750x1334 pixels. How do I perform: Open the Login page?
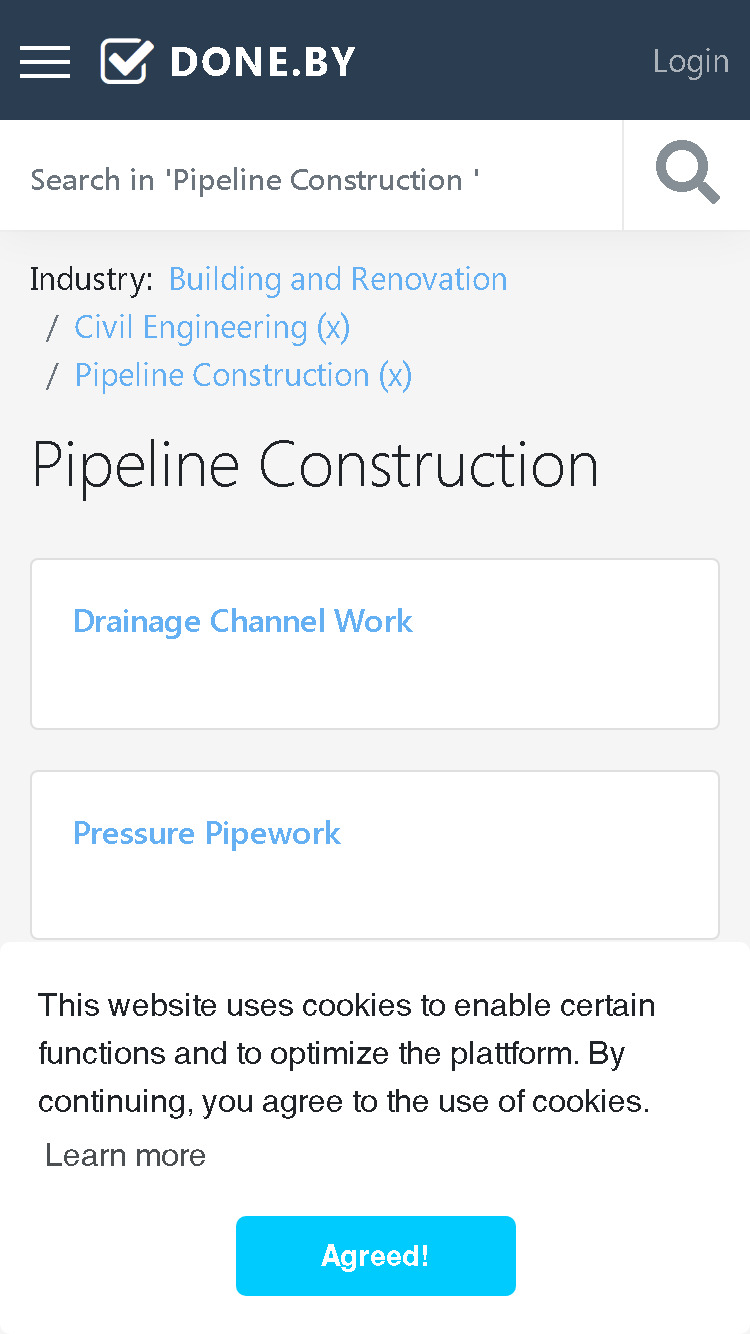tap(691, 61)
